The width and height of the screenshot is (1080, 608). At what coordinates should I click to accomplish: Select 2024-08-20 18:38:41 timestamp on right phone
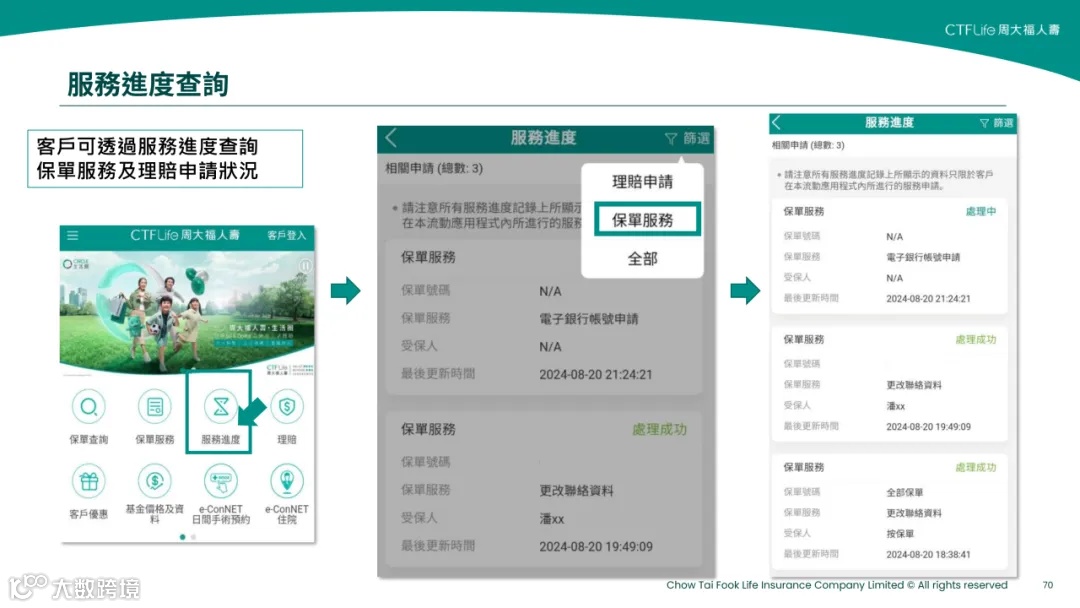pyautogui.click(x=928, y=554)
